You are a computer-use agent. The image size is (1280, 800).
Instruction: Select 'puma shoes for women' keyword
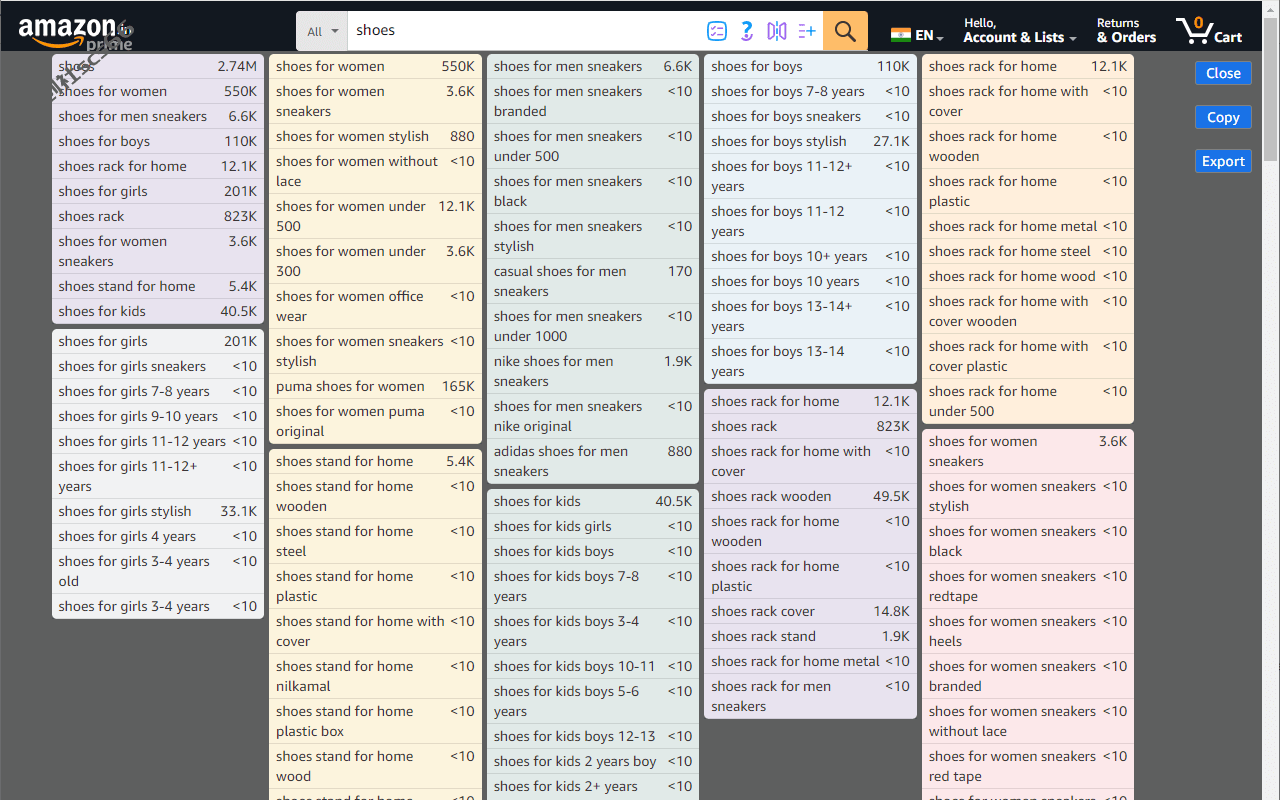375,386
